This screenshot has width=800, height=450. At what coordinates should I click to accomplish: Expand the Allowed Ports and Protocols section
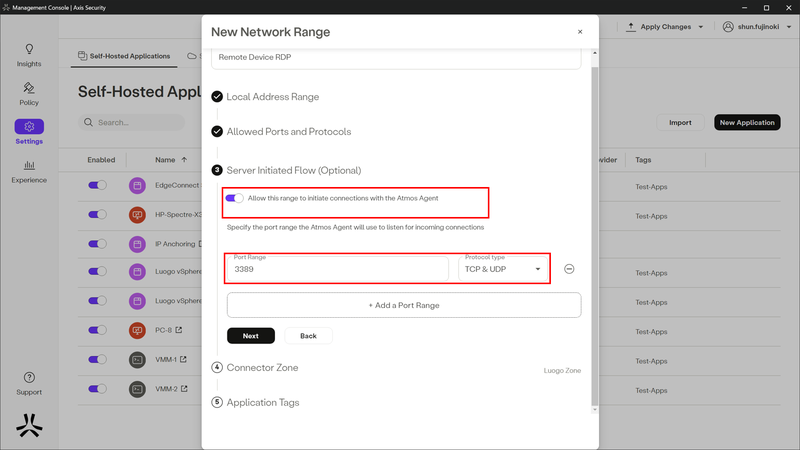click(x=289, y=132)
